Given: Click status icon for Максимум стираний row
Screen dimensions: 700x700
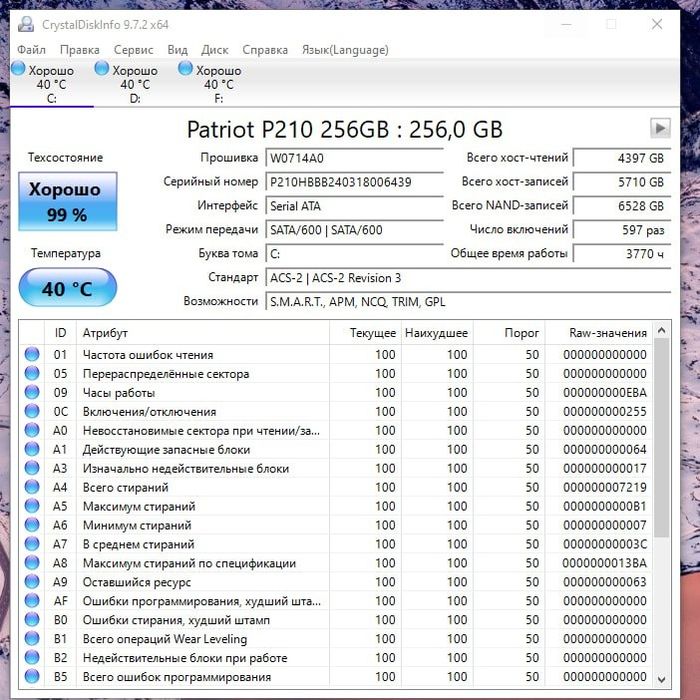Looking at the screenshot, I should 32,506.
